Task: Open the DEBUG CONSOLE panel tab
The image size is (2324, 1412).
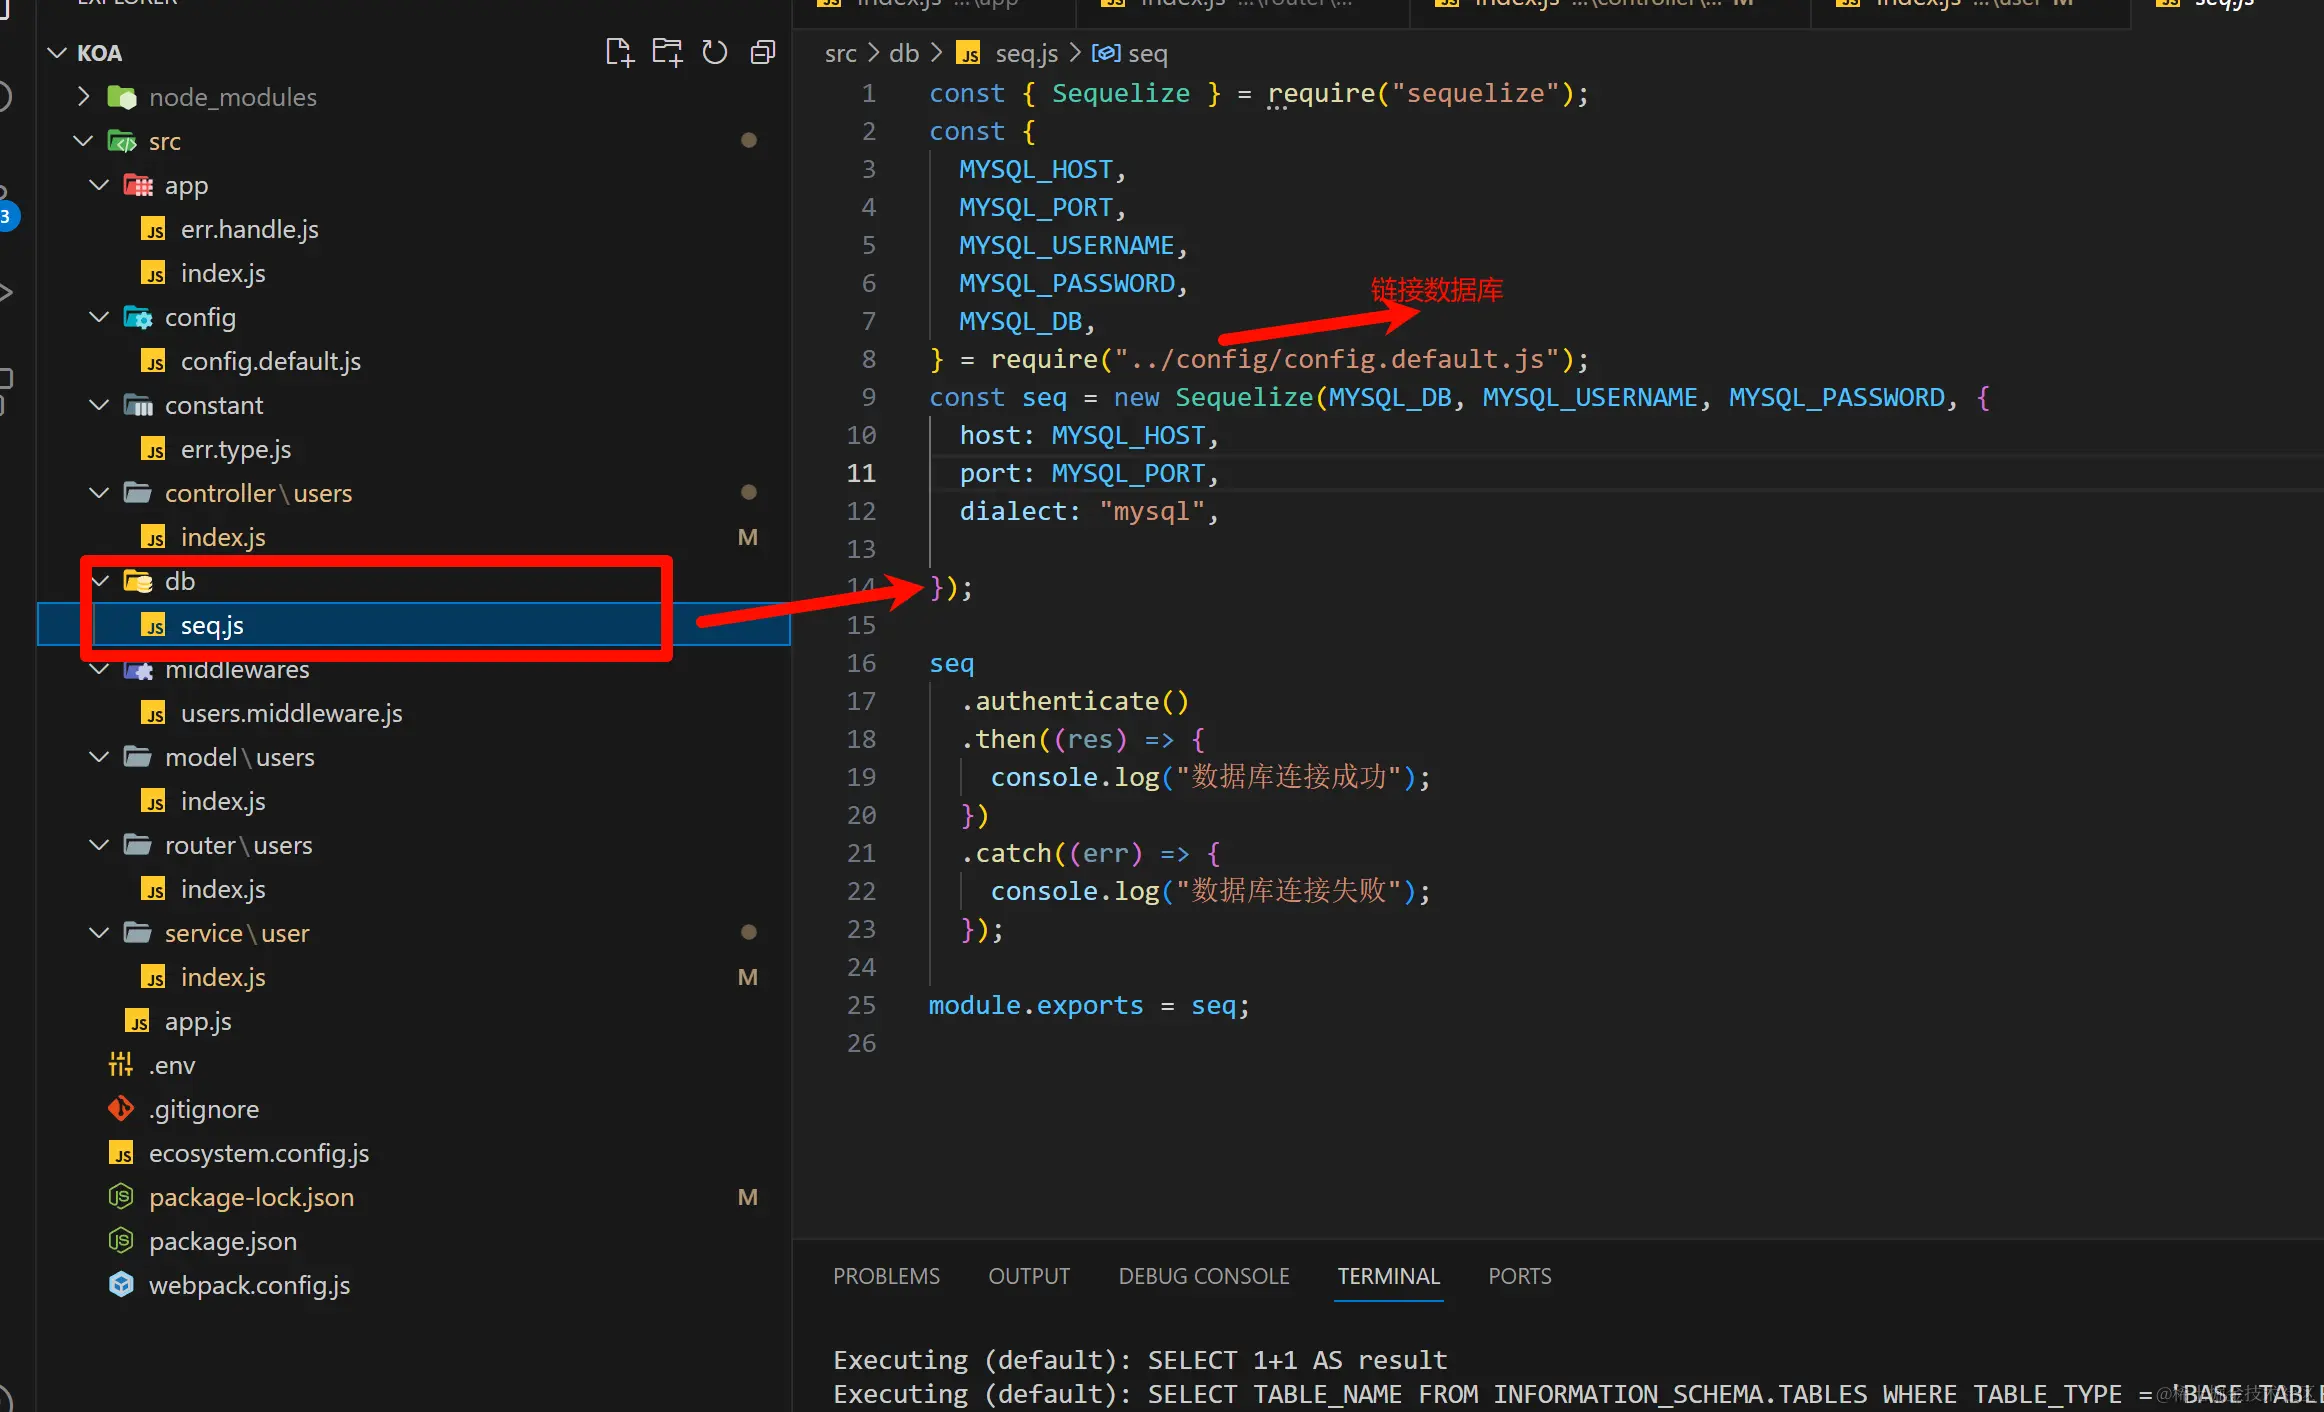Action: 1204,1276
